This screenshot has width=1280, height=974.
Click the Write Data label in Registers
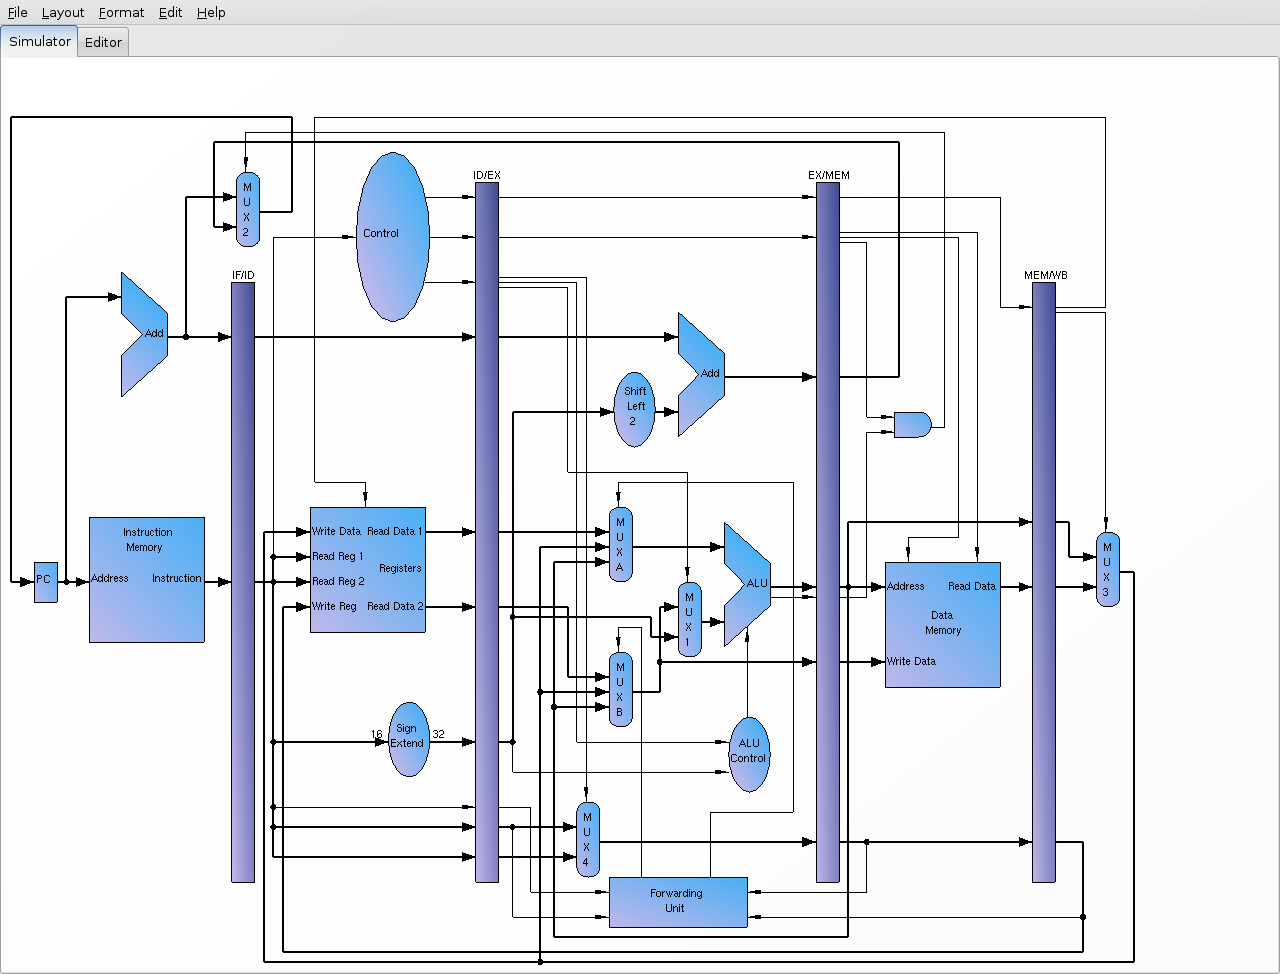336,531
